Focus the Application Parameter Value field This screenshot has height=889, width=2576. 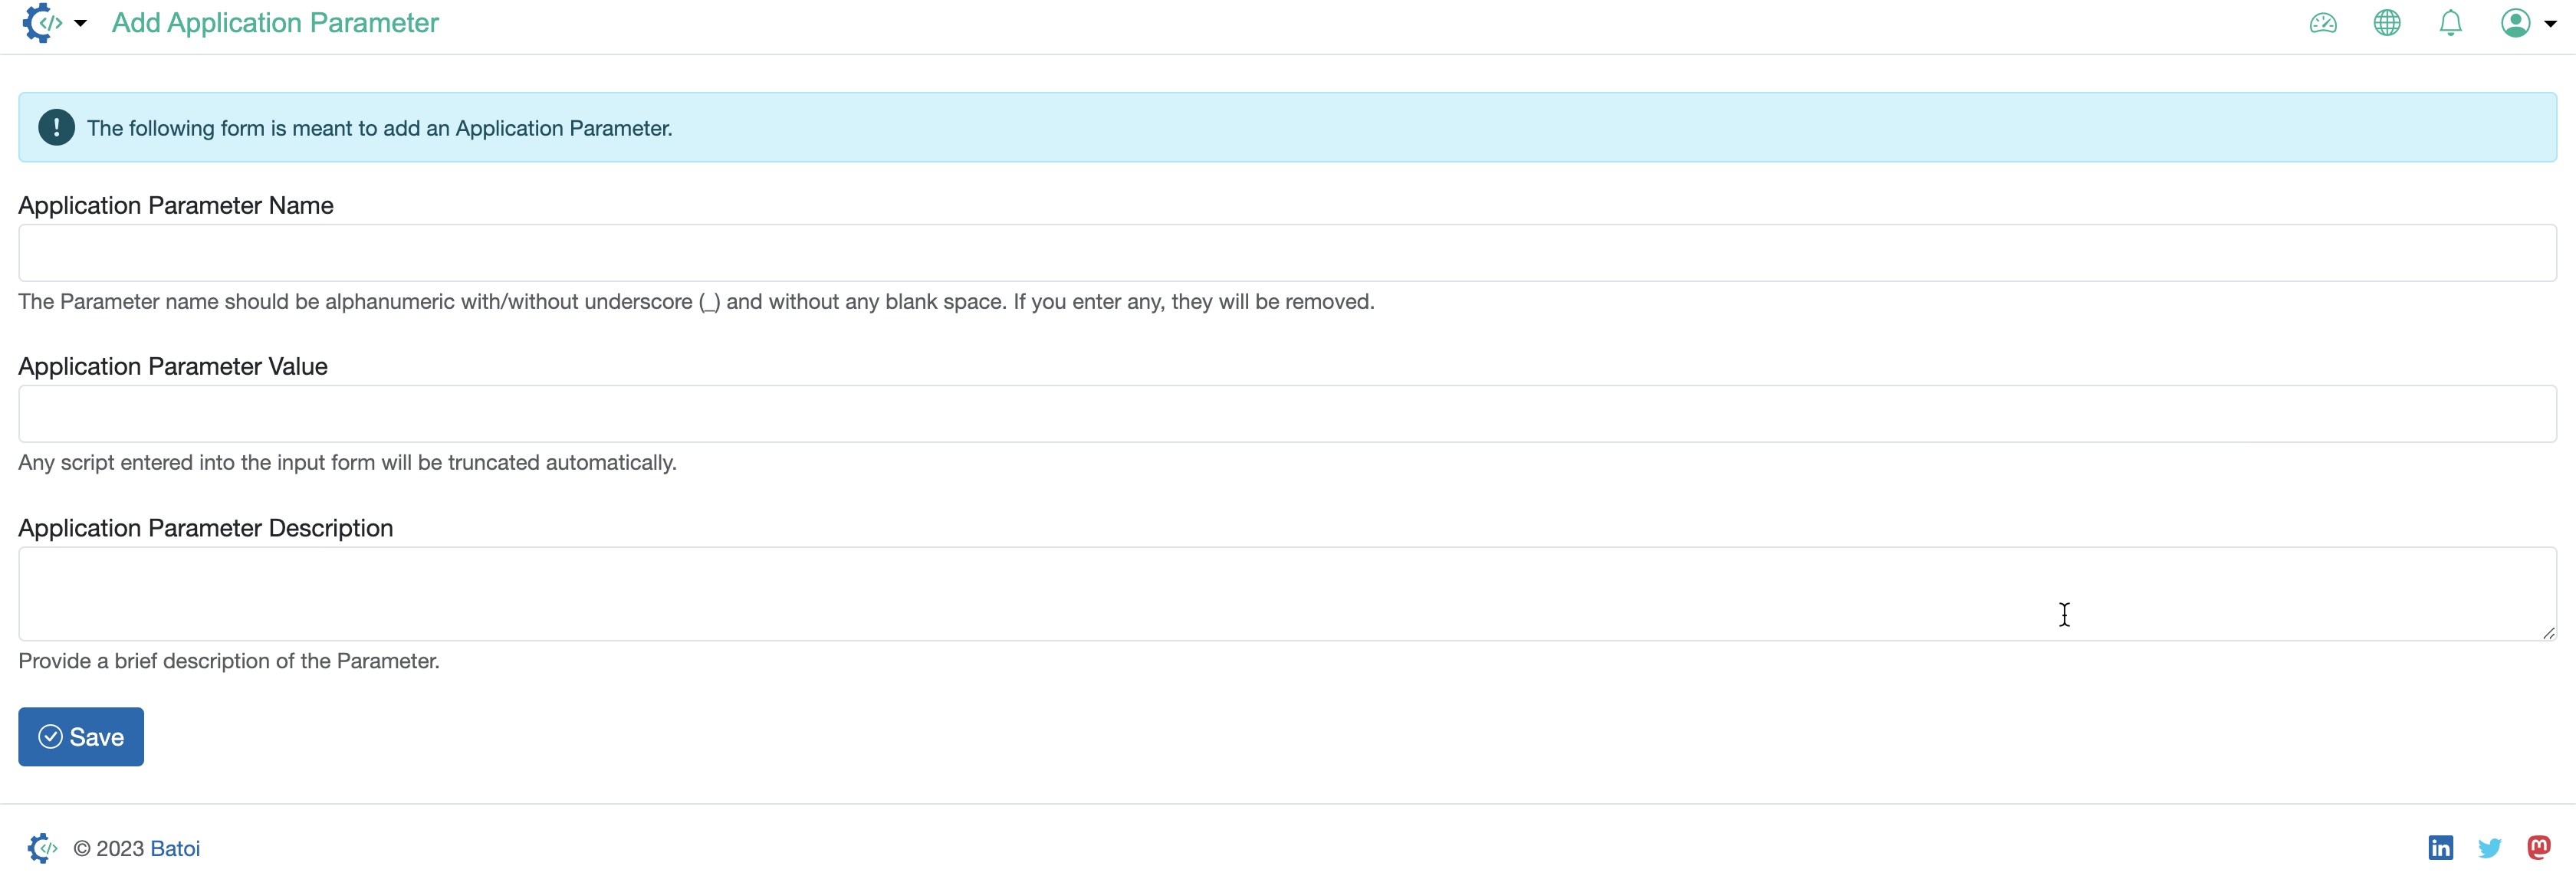pyautogui.click(x=1287, y=414)
